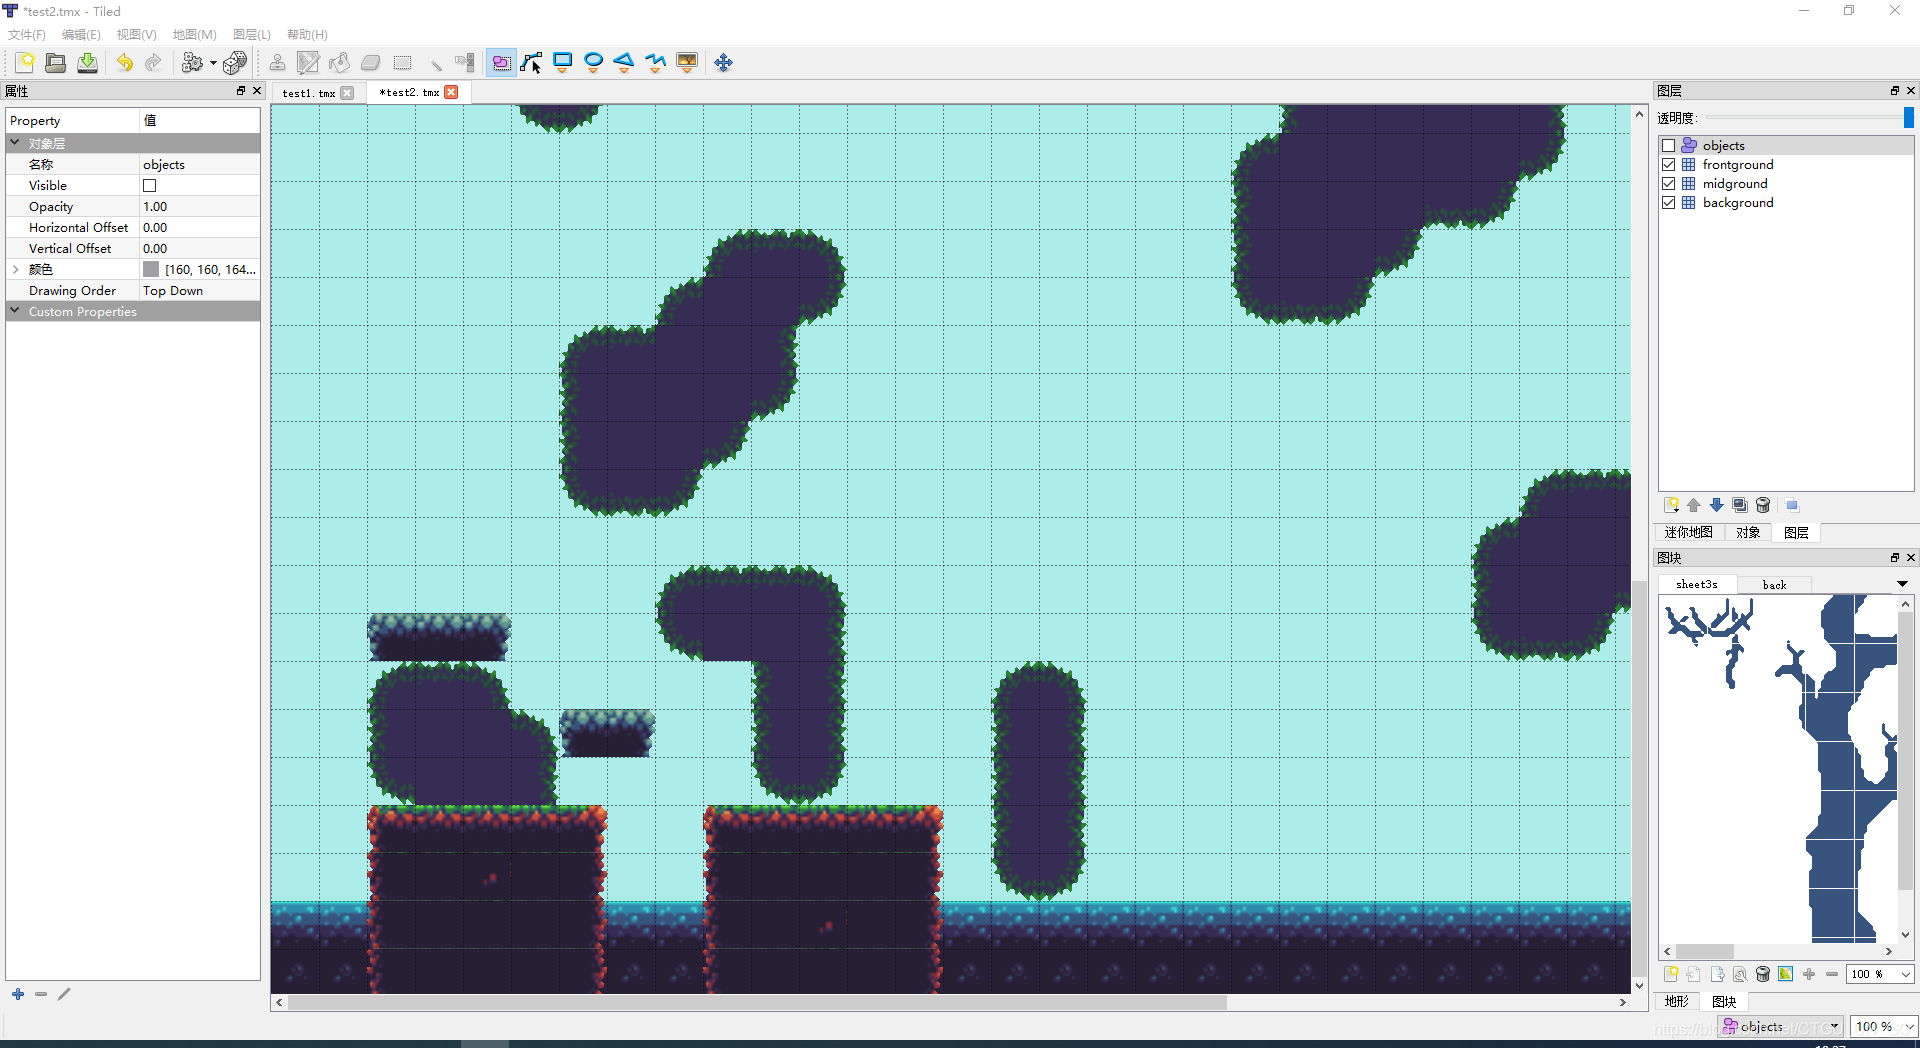Open the status bar objects layer selector

coord(1780,1027)
